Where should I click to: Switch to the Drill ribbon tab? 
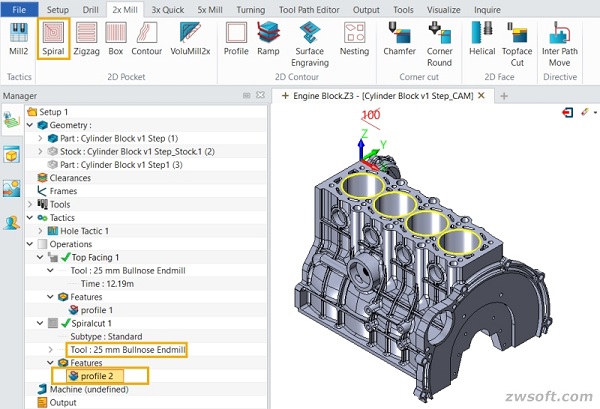pyautogui.click(x=91, y=10)
